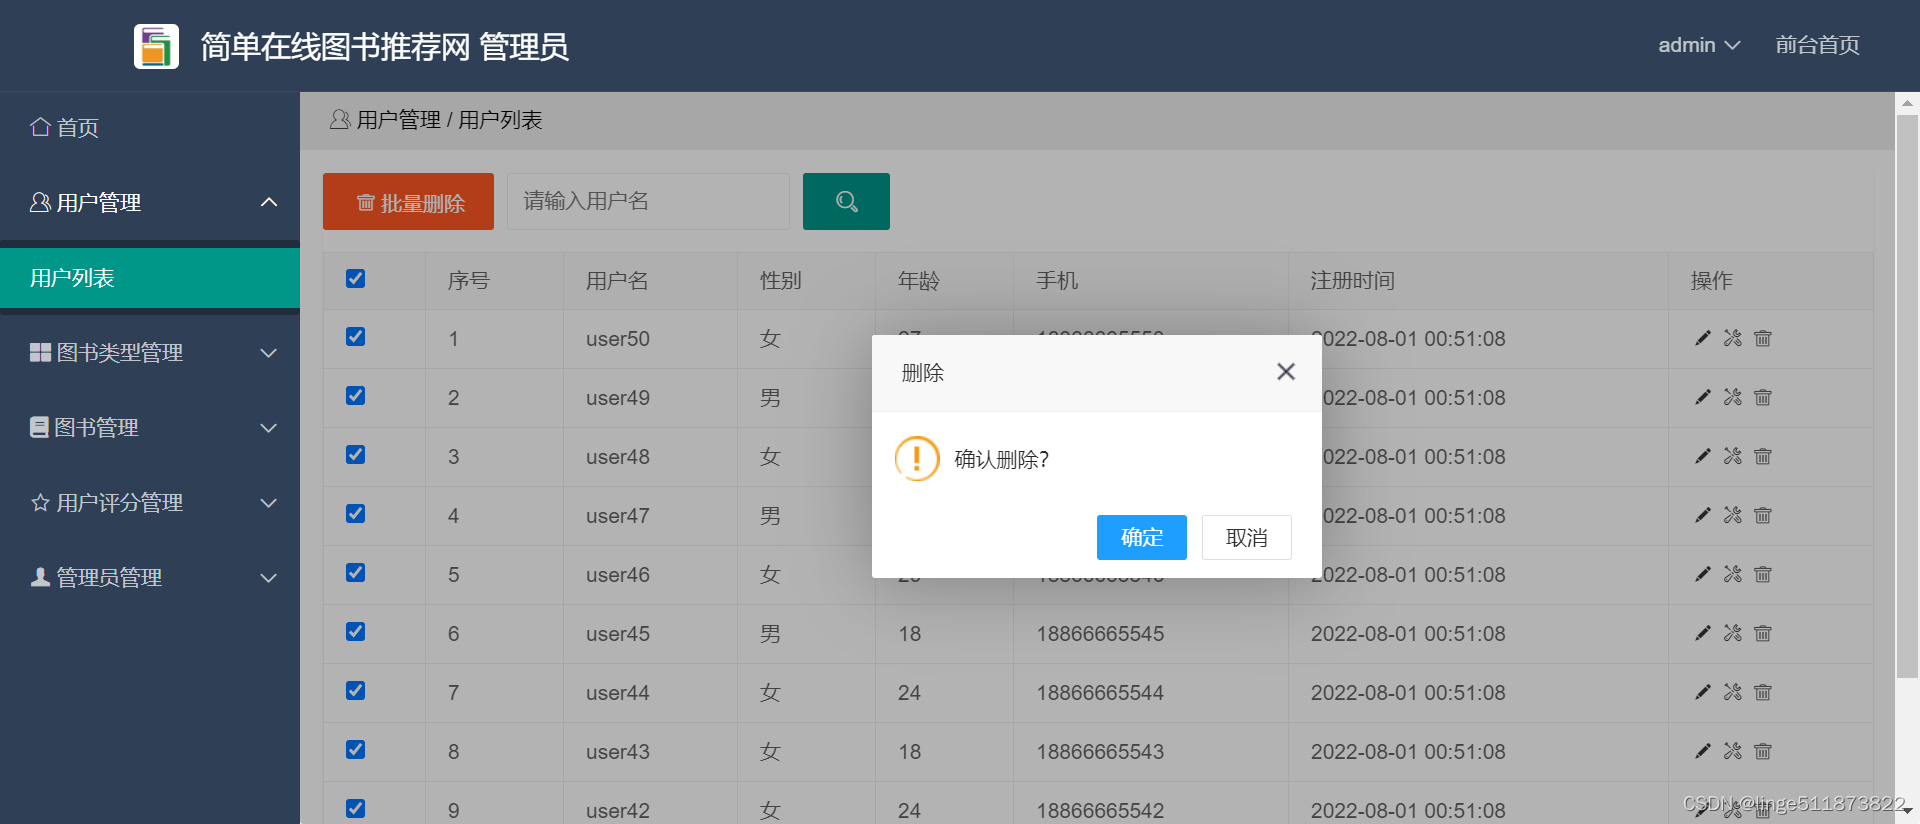1920x824 pixels.
Task: Click the pencil icon in user44 row
Action: pyautogui.click(x=1703, y=692)
